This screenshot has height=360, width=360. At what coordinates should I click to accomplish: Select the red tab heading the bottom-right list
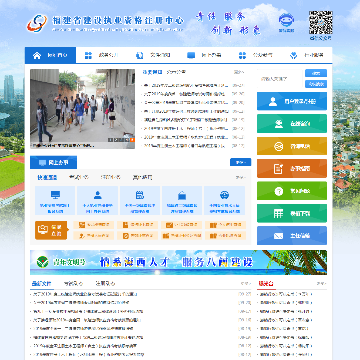[266, 284]
